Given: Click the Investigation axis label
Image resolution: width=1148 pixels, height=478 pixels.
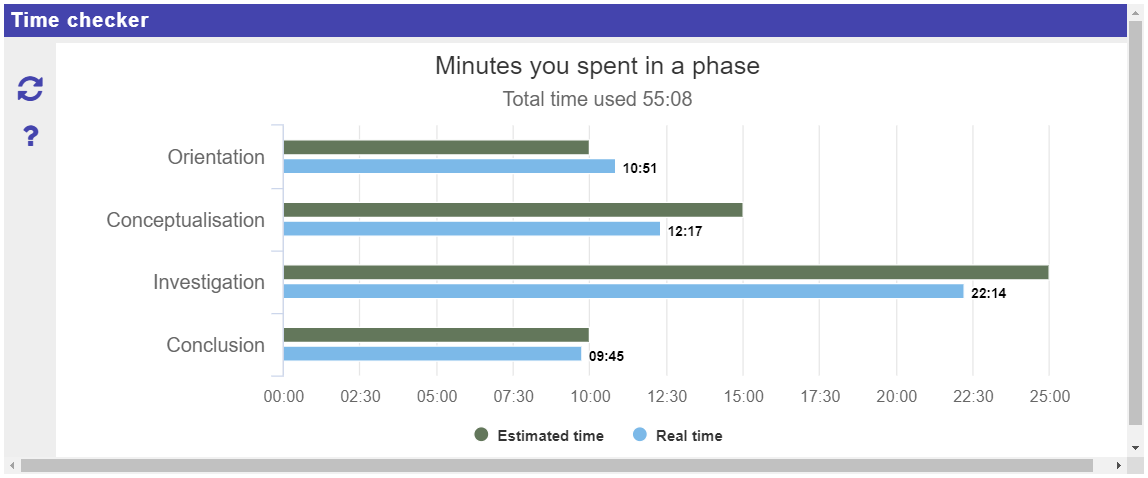Looking at the screenshot, I should [x=209, y=282].
